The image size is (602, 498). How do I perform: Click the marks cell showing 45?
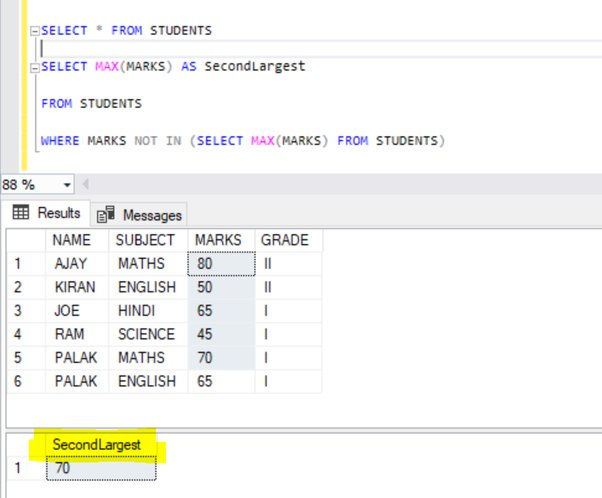tap(221, 334)
